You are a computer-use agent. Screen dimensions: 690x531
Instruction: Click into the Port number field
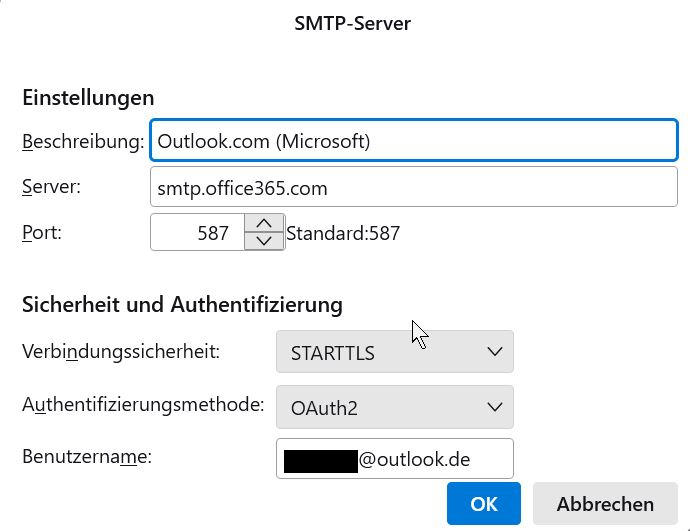point(198,233)
